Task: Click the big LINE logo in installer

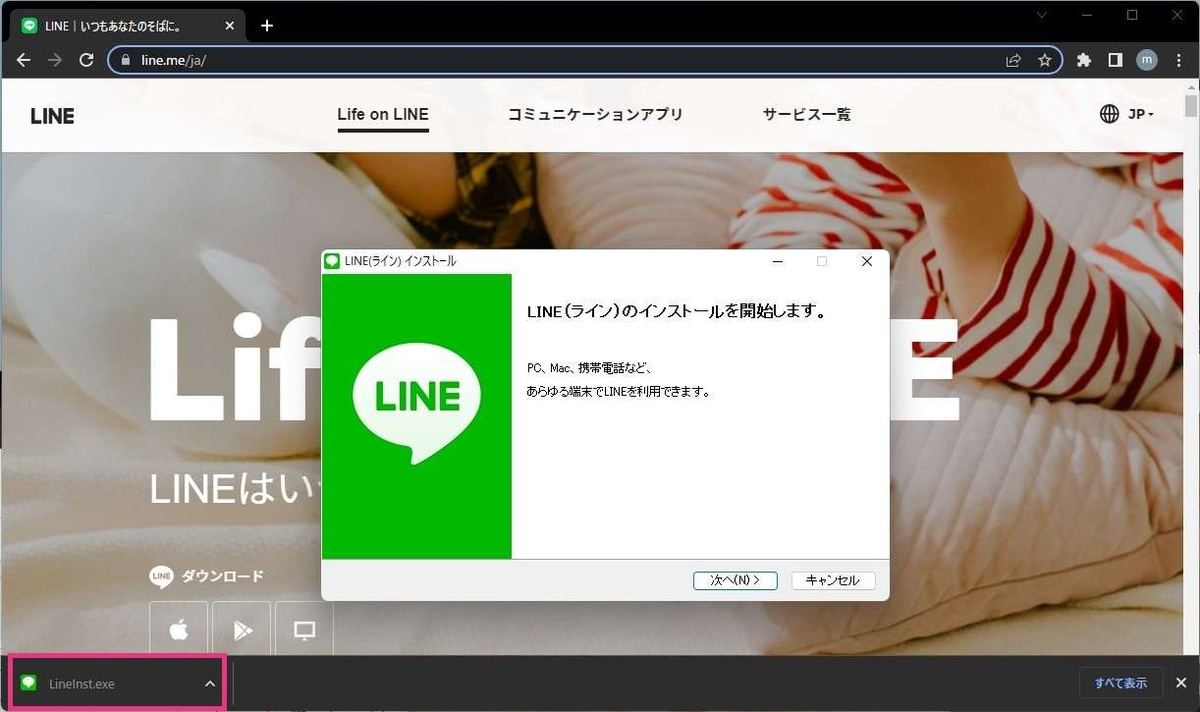Action: point(417,403)
